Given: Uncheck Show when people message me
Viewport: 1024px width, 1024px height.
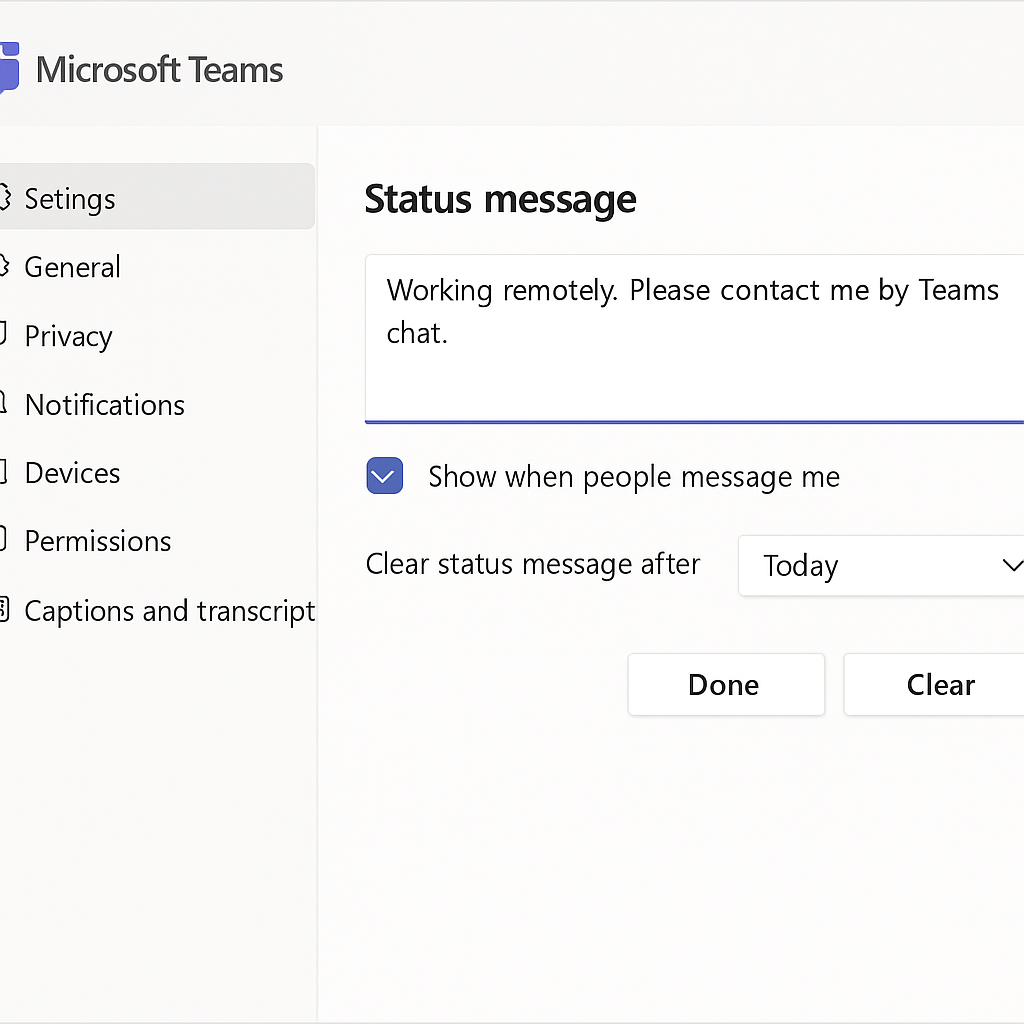Looking at the screenshot, I should 385,475.
